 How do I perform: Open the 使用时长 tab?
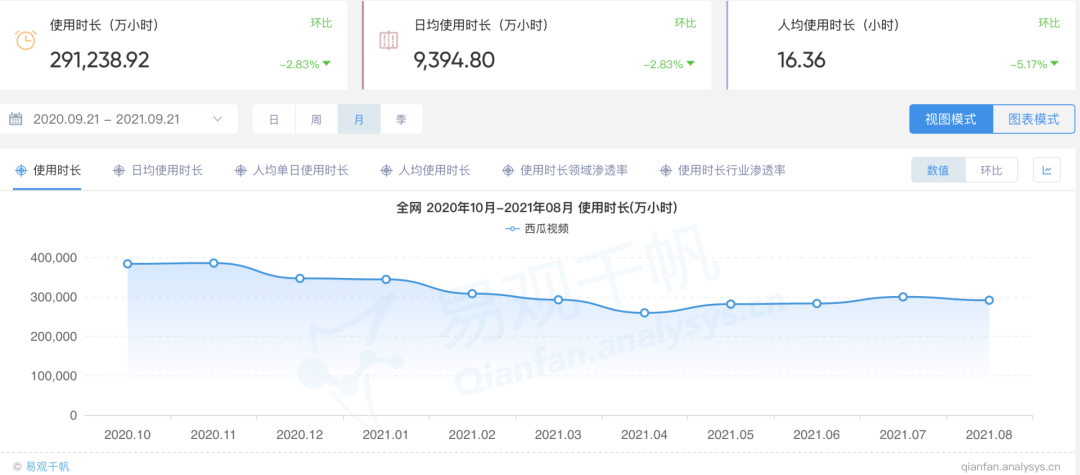click(x=47, y=170)
